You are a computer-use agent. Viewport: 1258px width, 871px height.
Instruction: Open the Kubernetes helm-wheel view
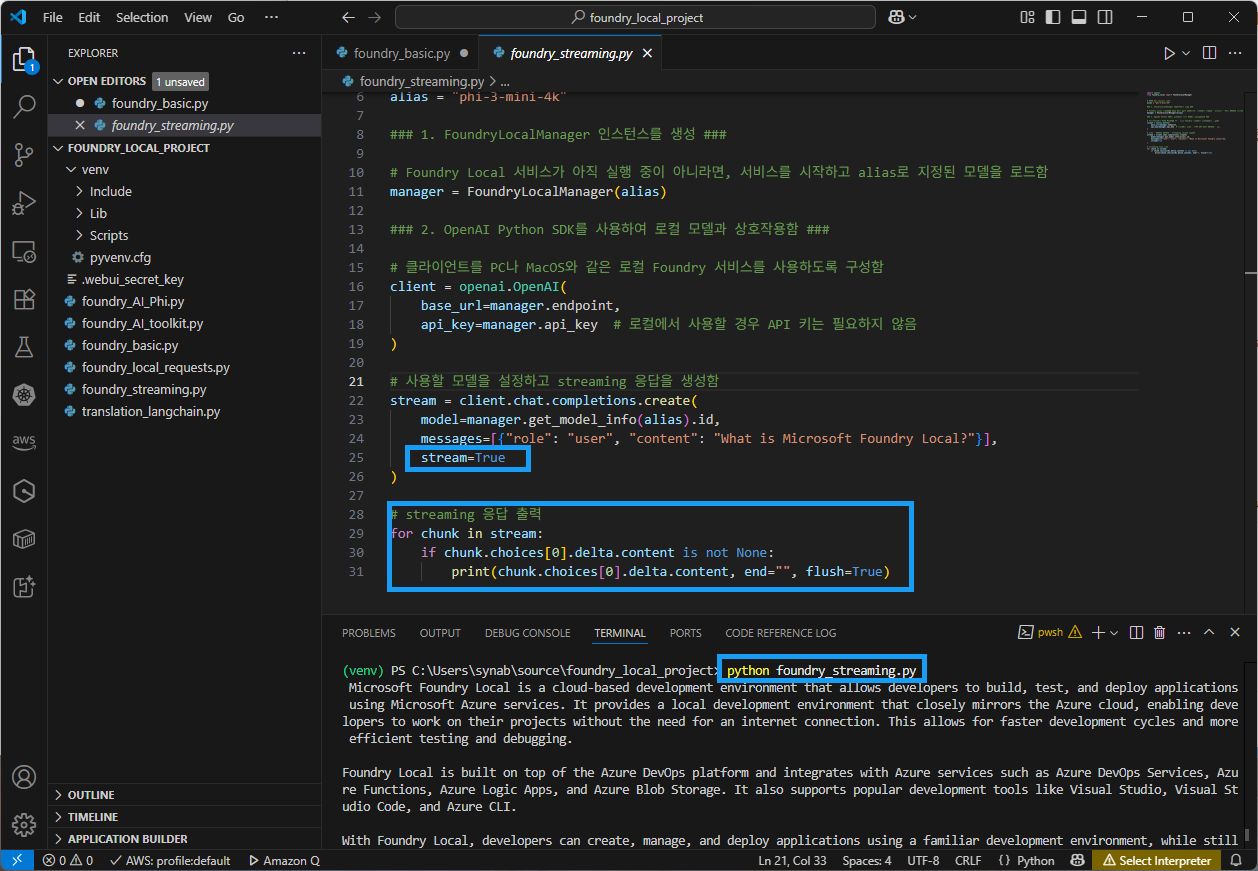click(x=24, y=396)
